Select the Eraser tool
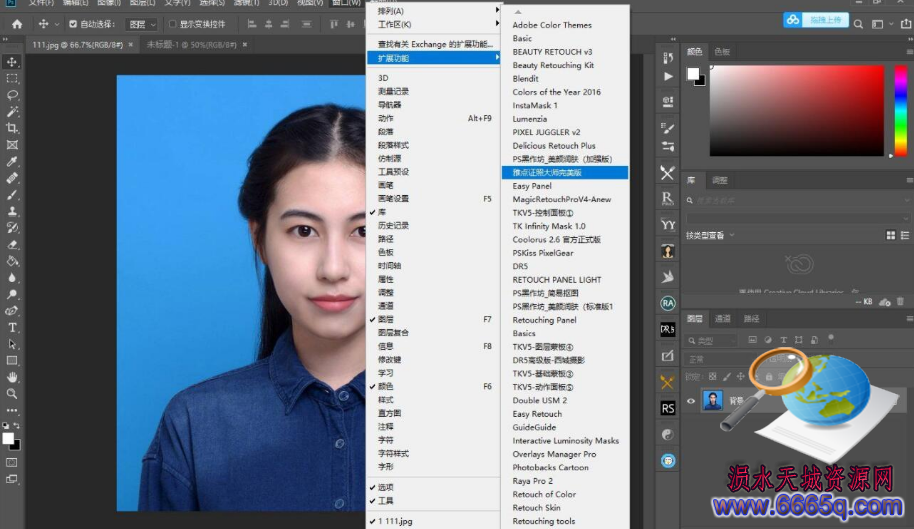Image resolution: width=914 pixels, height=529 pixels. click(x=12, y=244)
